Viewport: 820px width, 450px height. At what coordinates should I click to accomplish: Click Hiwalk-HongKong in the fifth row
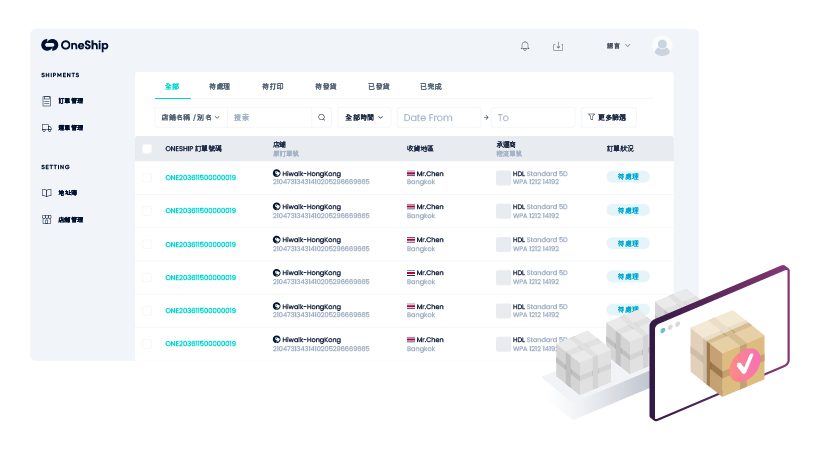(312, 307)
